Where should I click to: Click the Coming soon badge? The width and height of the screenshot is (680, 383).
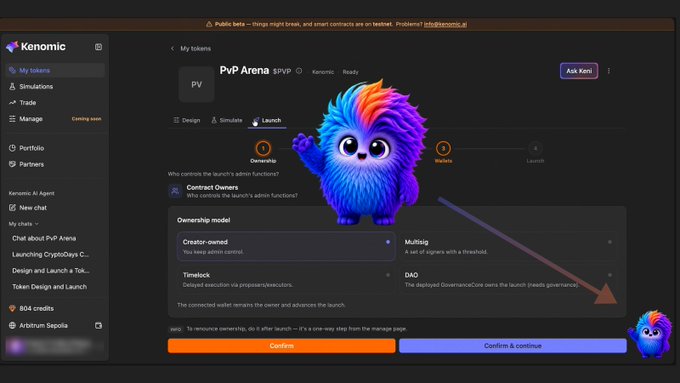(x=86, y=119)
